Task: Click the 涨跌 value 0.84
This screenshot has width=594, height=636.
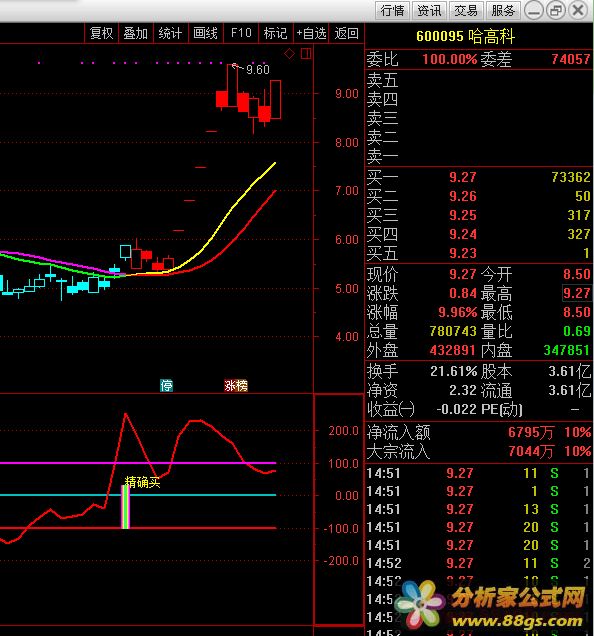Action: [x=463, y=293]
